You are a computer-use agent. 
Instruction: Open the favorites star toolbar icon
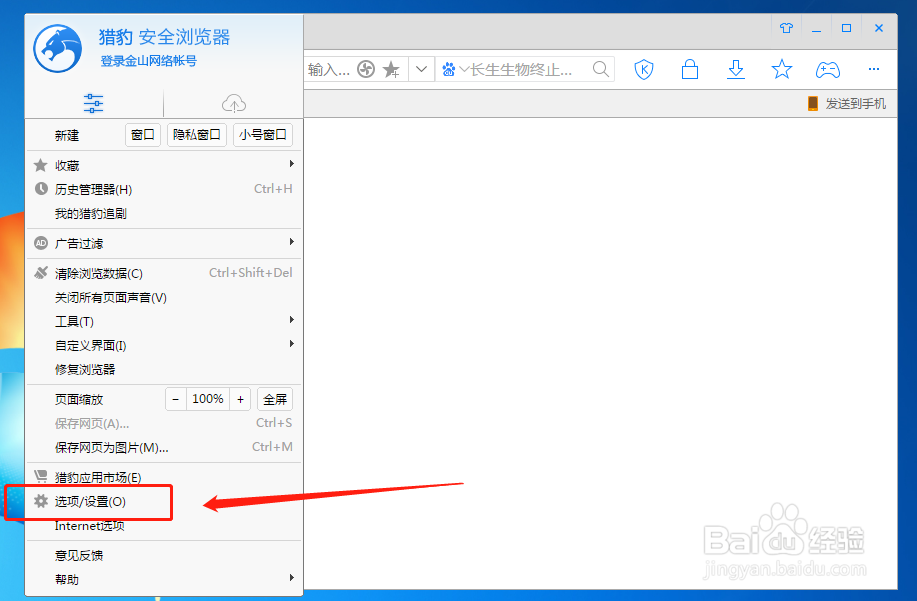782,70
